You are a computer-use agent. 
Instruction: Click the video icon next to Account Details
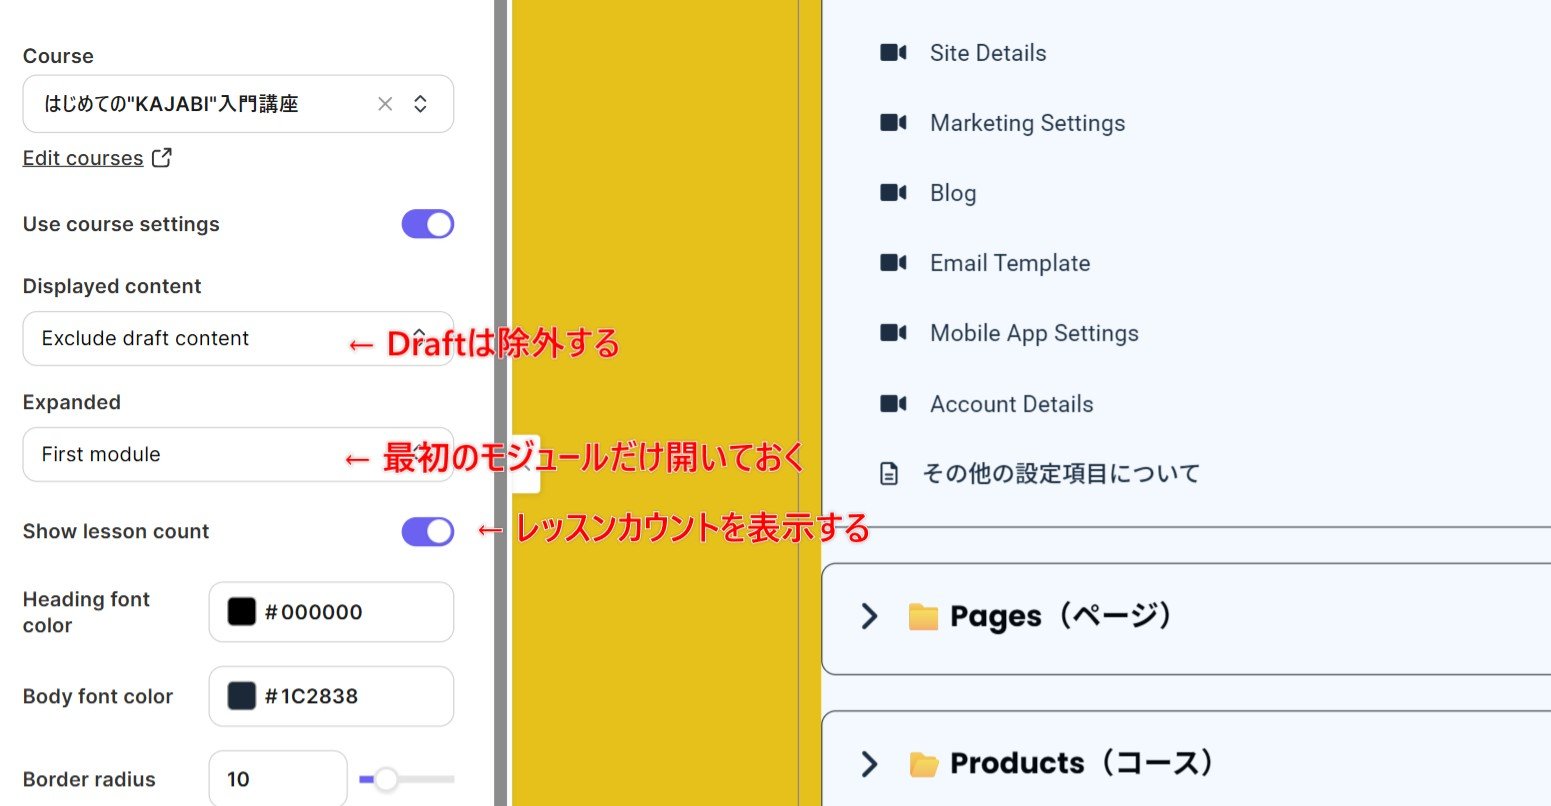(x=893, y=404)
